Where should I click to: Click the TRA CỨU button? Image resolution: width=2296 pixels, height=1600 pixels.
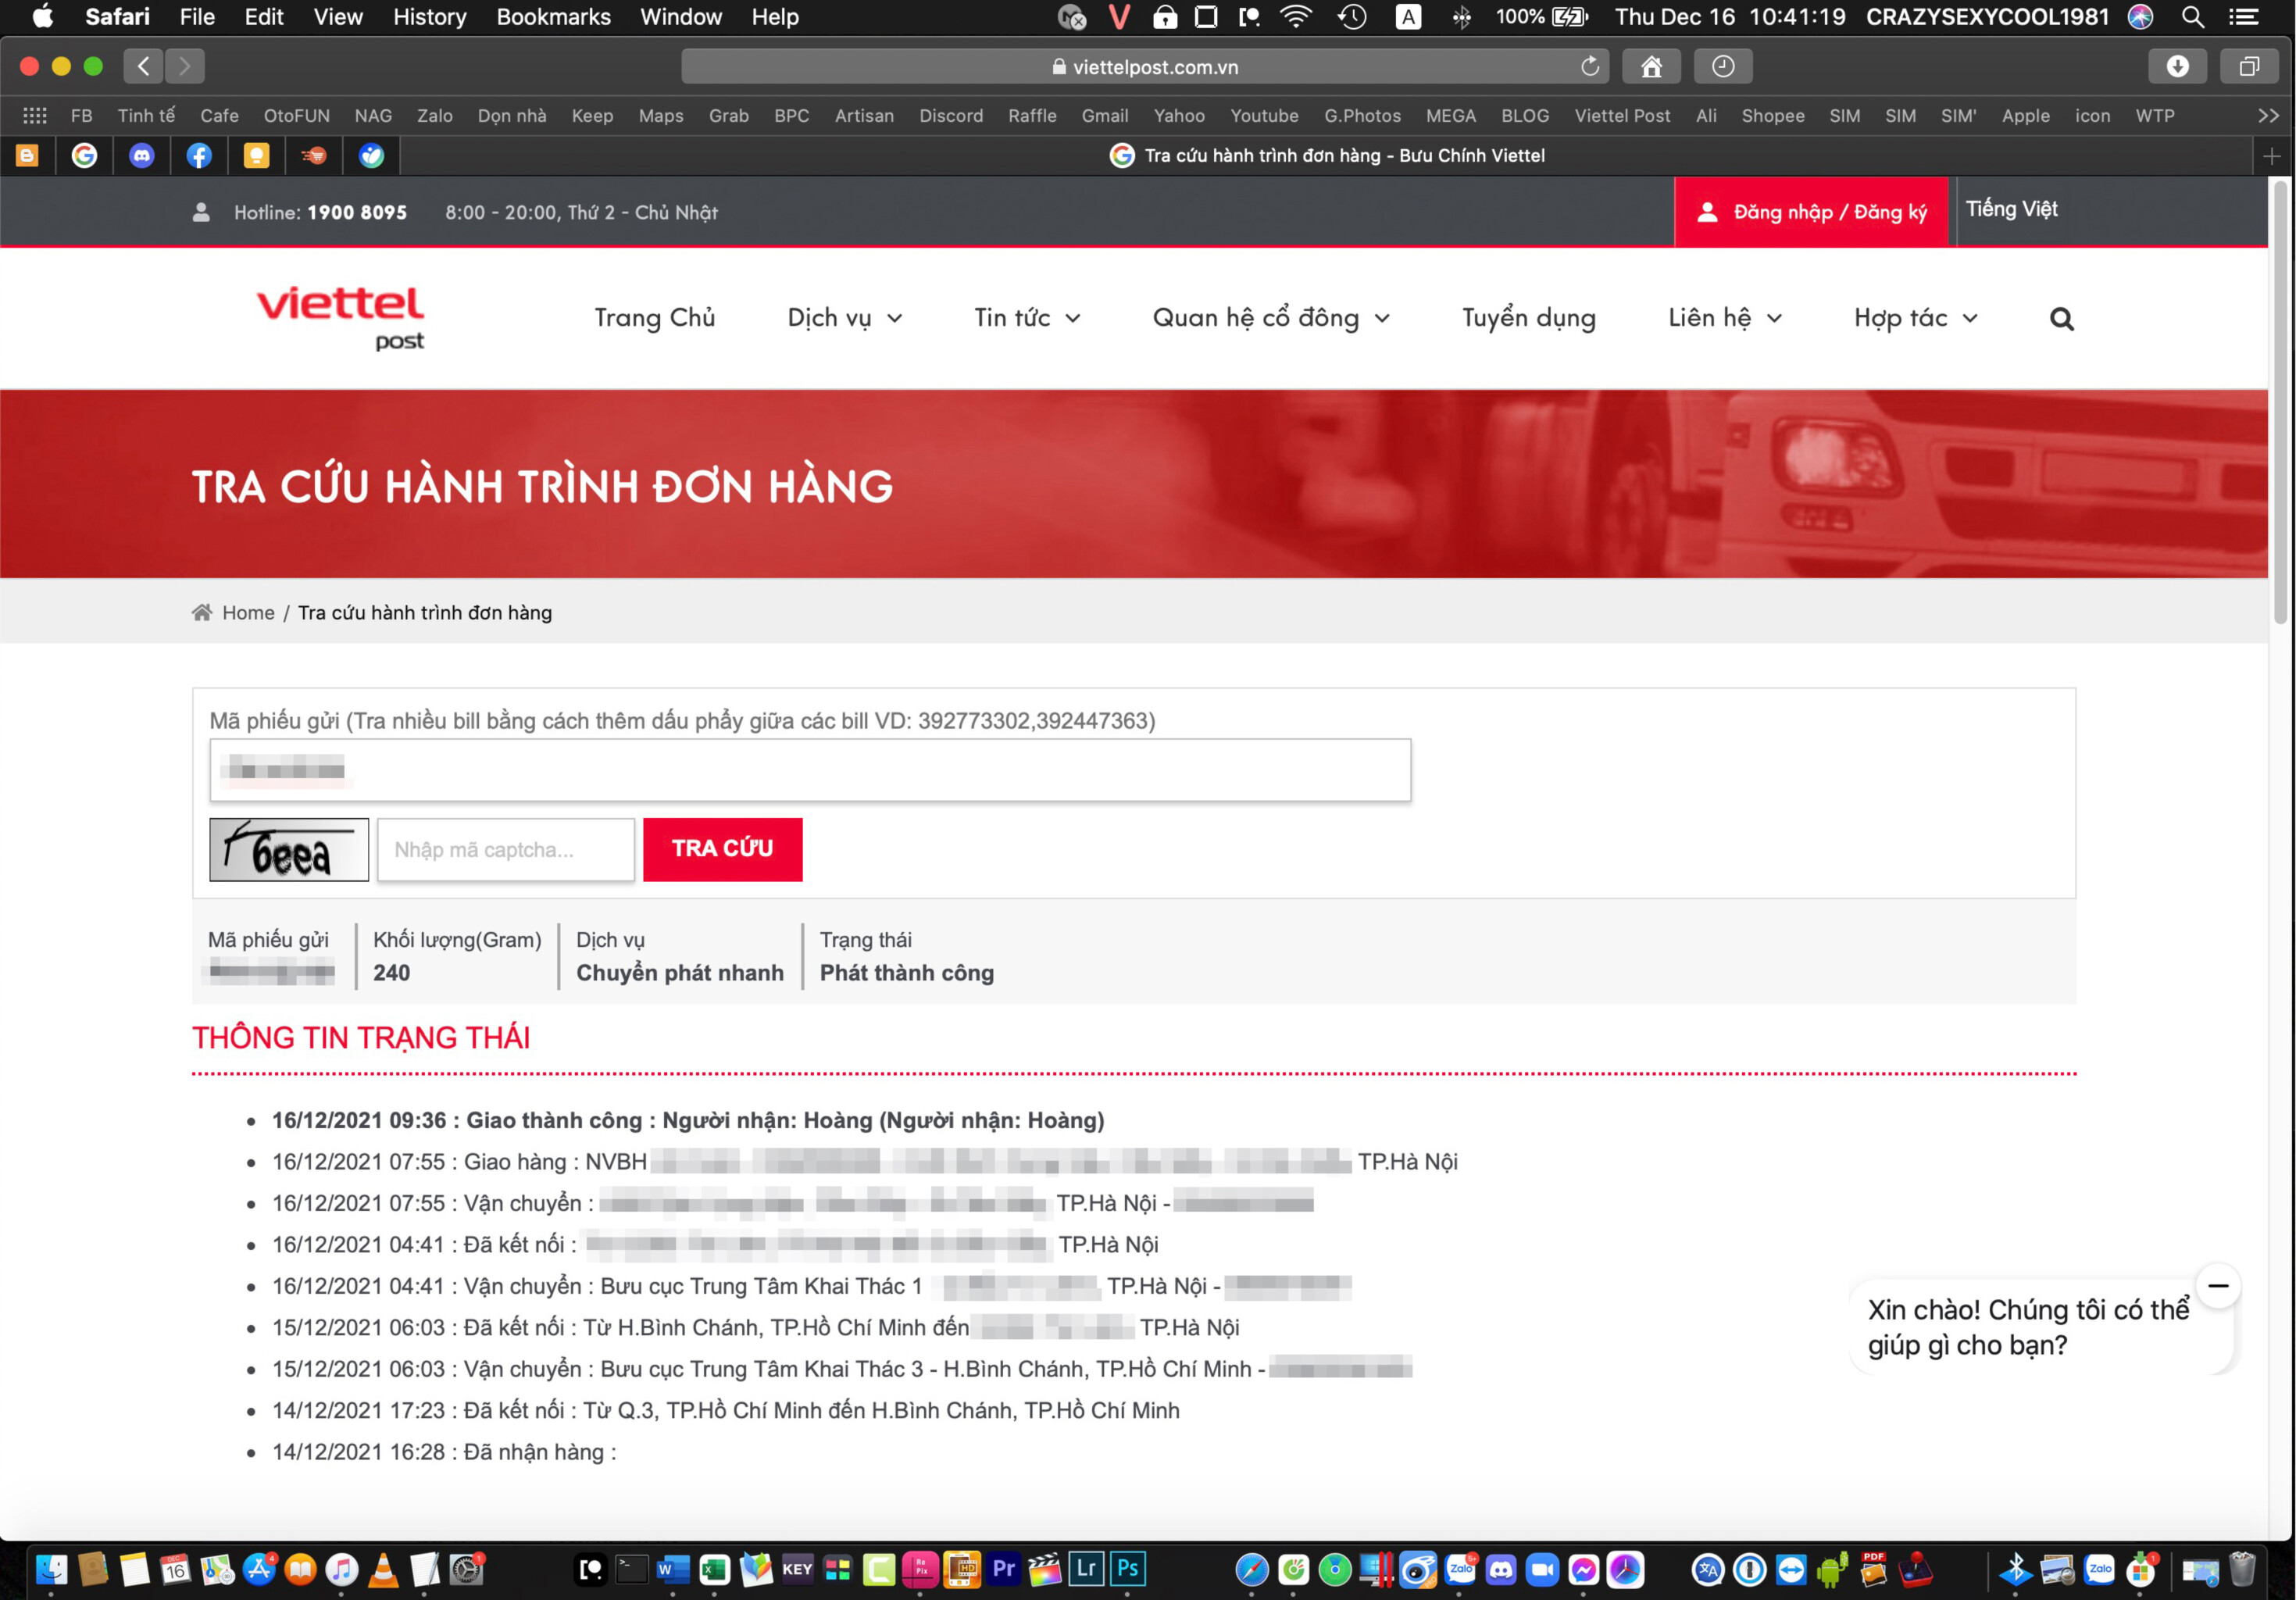click(x=722, y=849)
